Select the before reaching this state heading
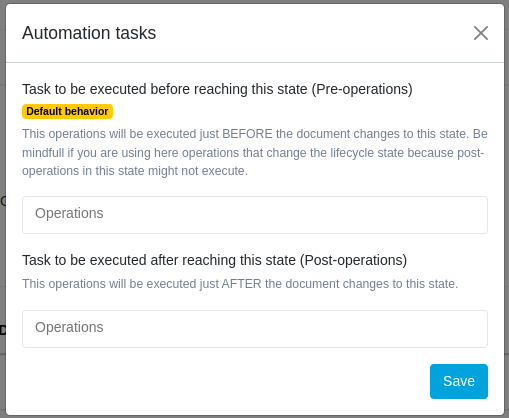 [217, 89]
